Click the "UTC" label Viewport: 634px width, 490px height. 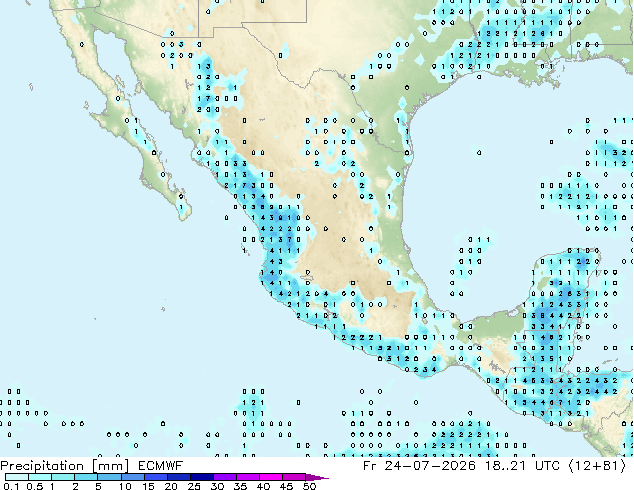547,466
